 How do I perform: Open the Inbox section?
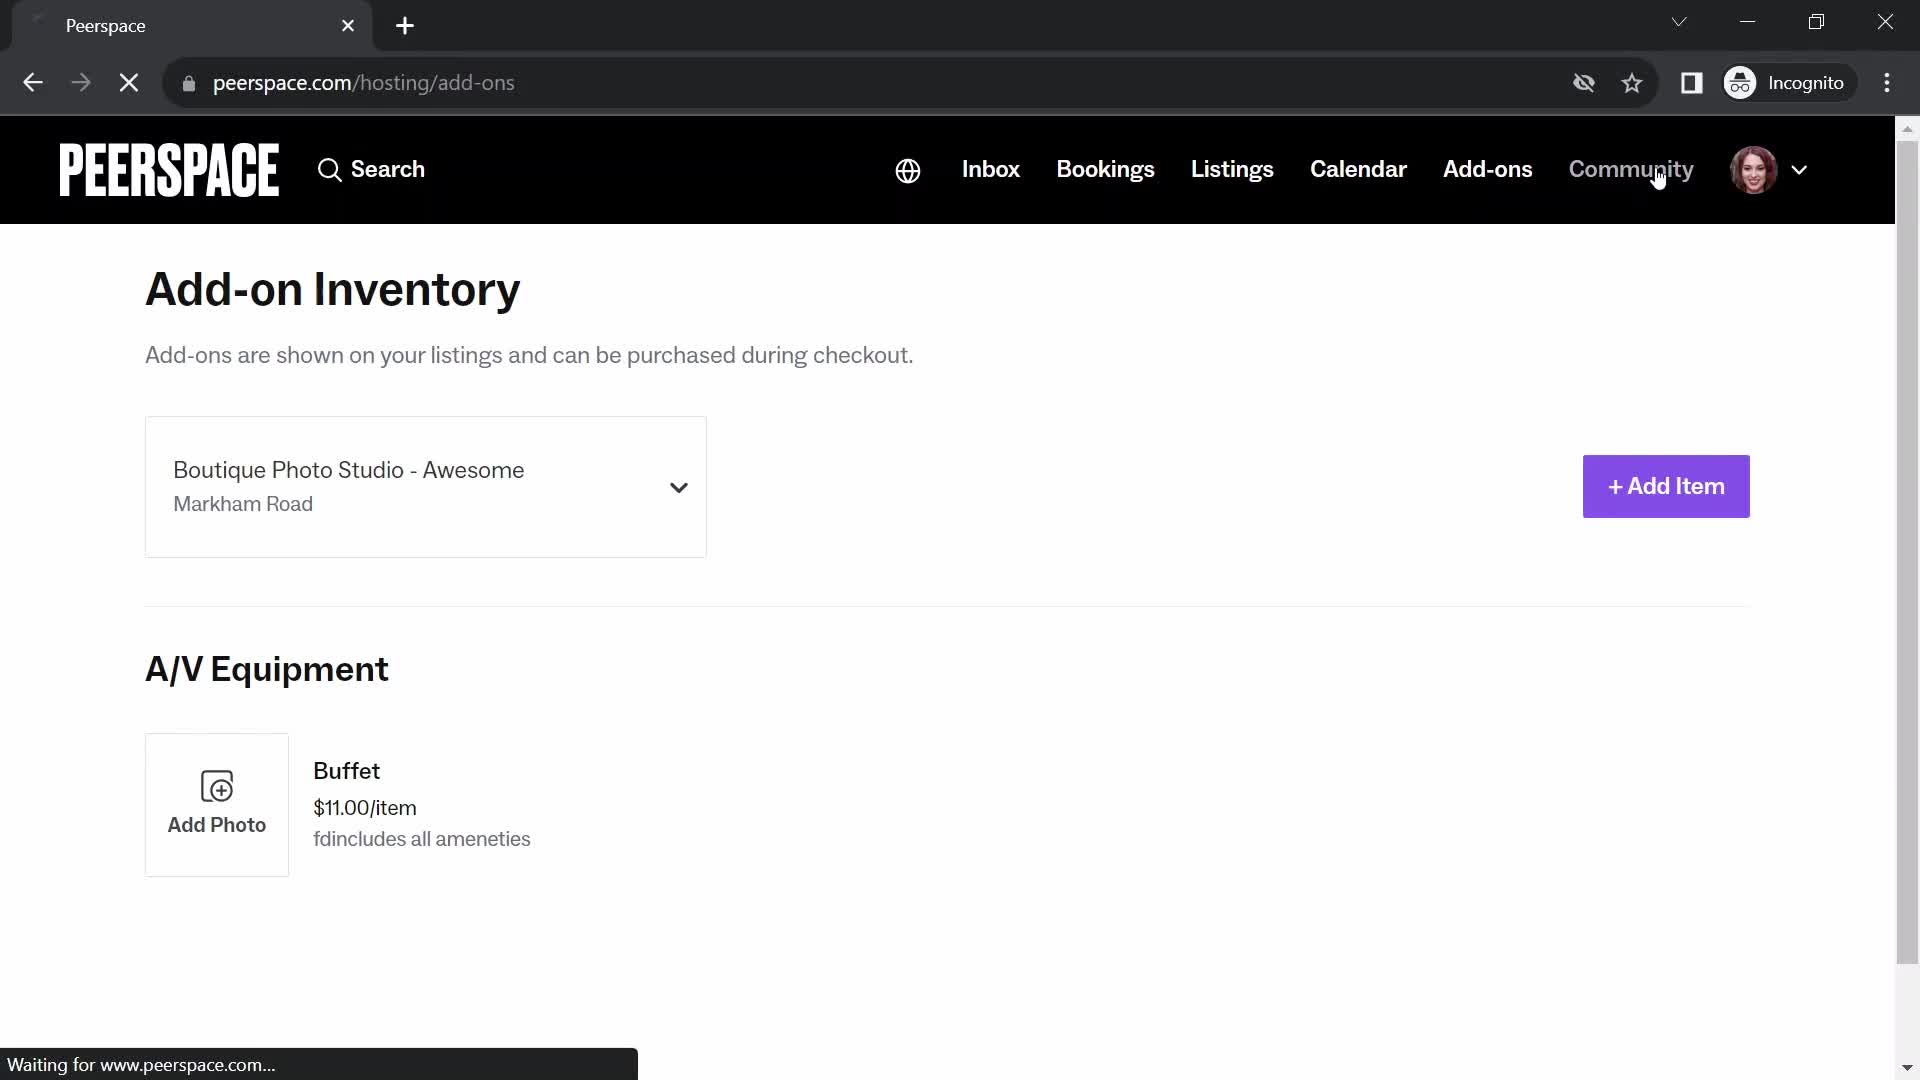(992, 169)
